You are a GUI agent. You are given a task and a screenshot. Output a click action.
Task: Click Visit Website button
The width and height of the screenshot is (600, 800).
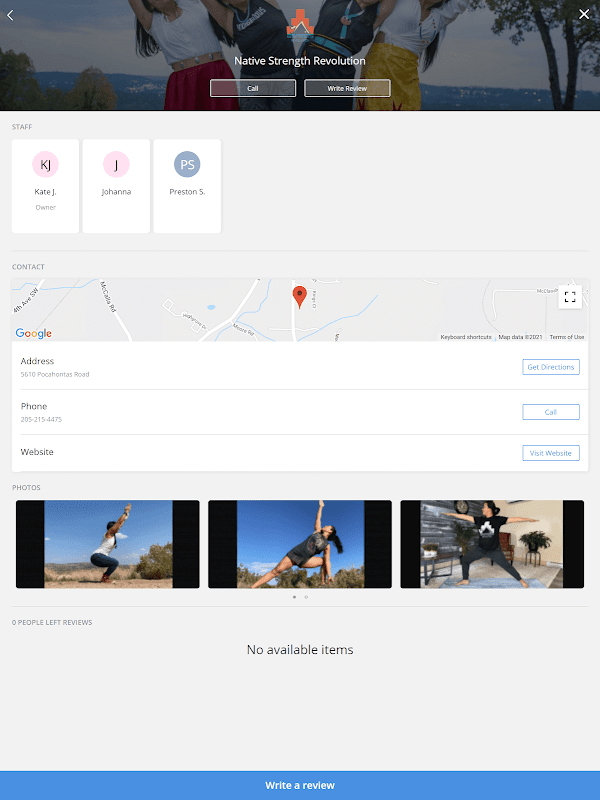point(551,453)
